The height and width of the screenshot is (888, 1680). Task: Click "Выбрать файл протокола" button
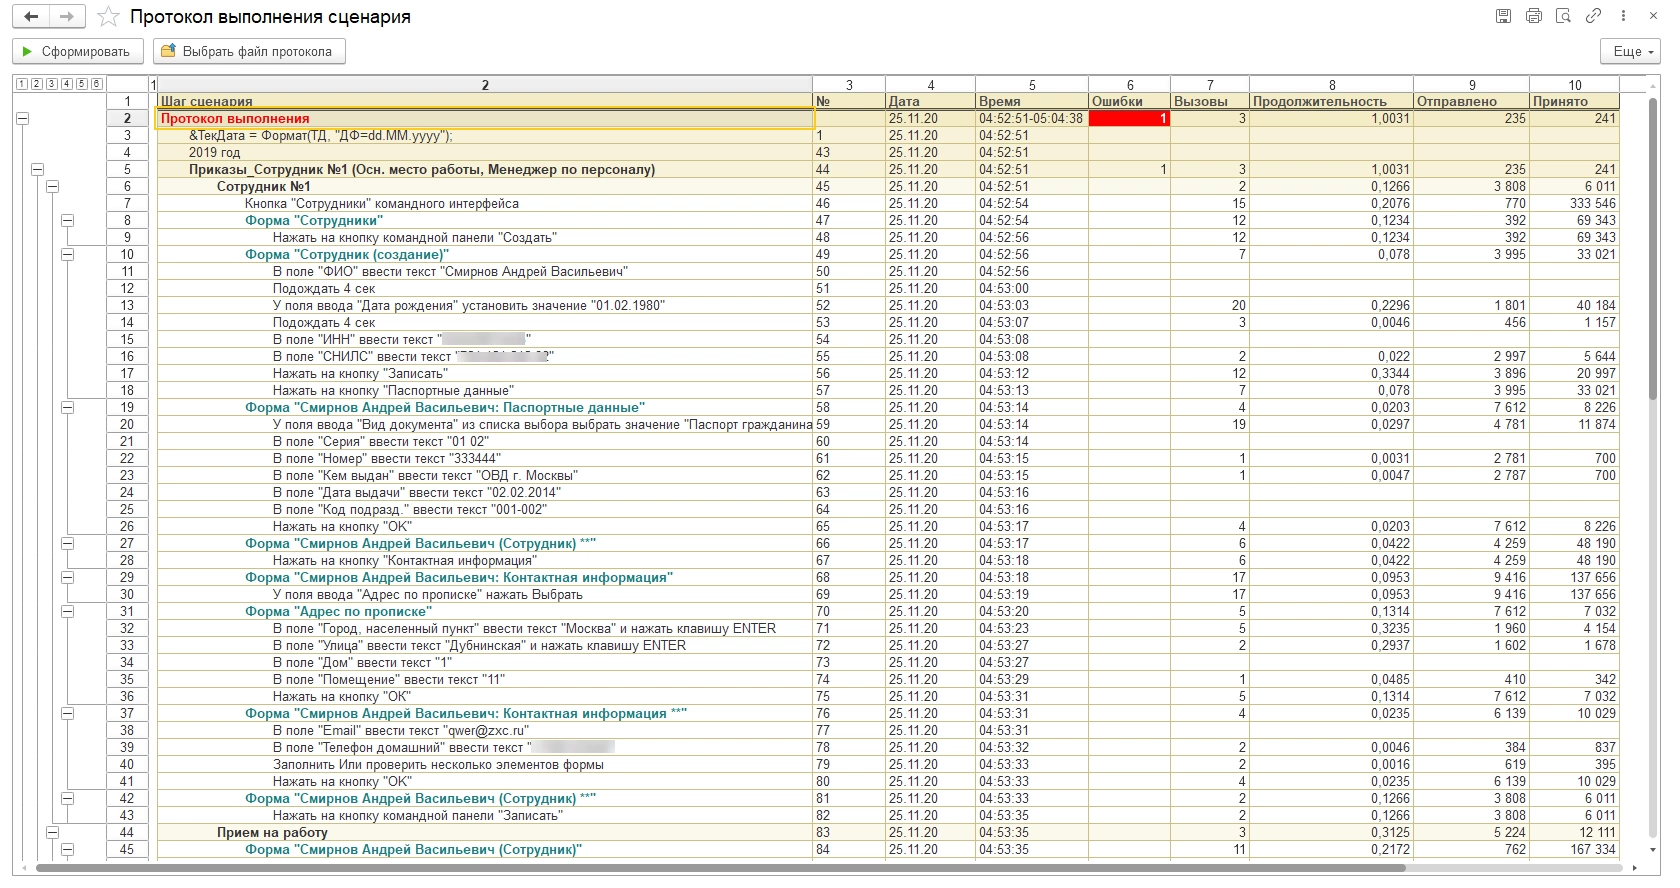click(248, 51)
